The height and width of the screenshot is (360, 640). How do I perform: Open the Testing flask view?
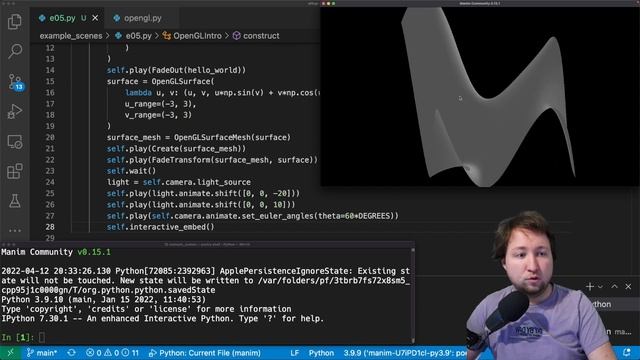[x=15, y=201]
